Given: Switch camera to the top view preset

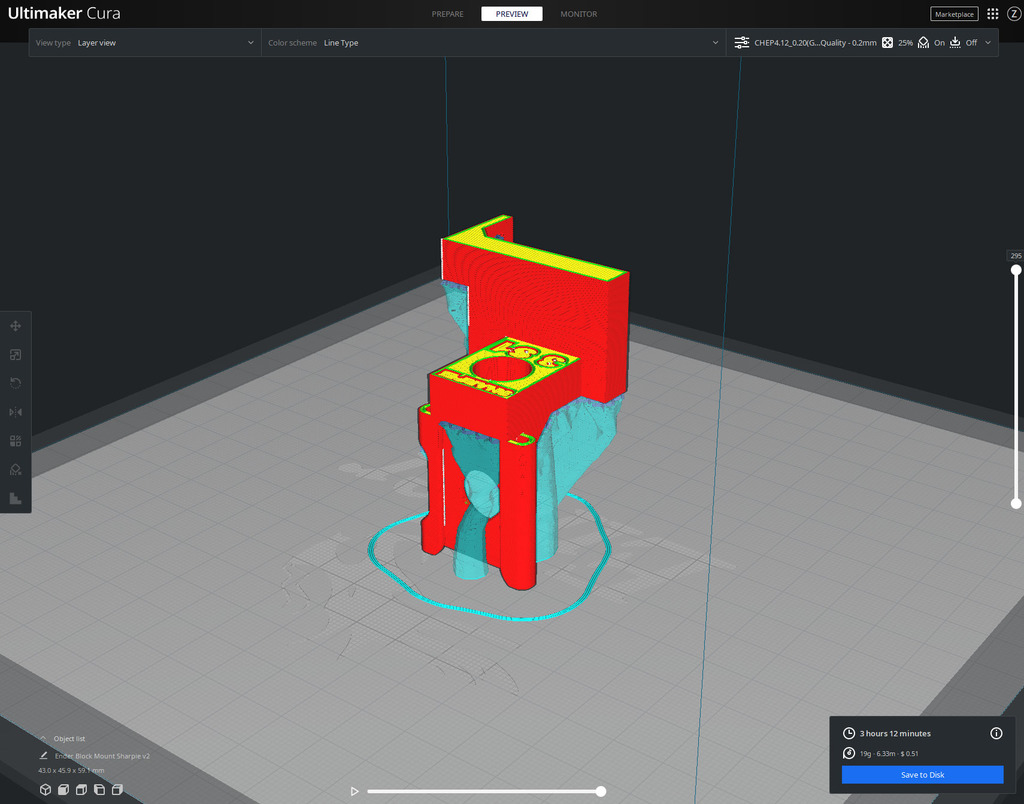Looking at the screenshot, I should click(x=80, y=789).
